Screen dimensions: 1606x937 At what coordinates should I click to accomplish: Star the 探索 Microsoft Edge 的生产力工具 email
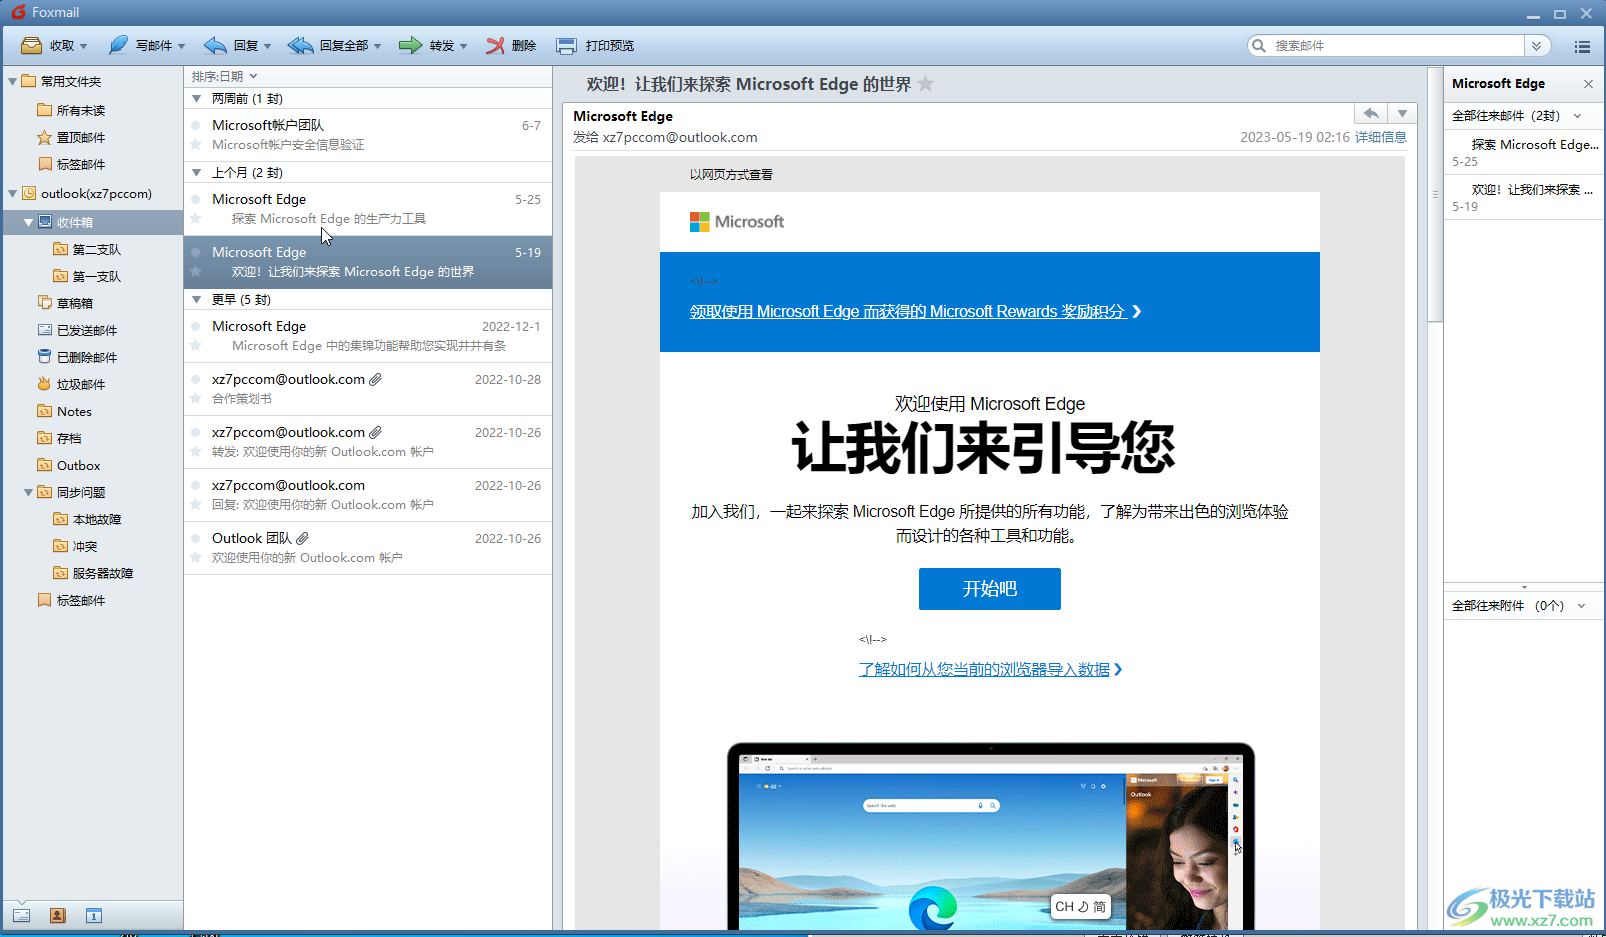tap(196, 219)
